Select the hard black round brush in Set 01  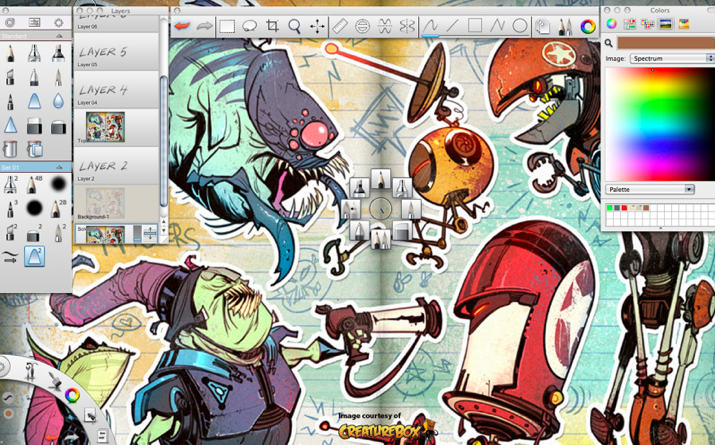tap(34, 208)
